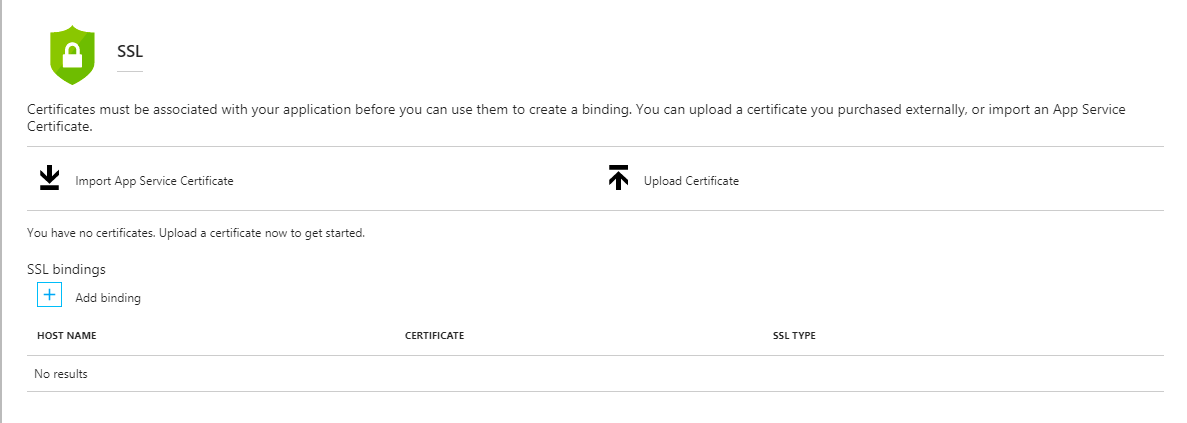The height and width of the screenshot is (423, 1187).
Task: Click the empty cell under the SSL TYPE column
Action: tap(900, 374)
